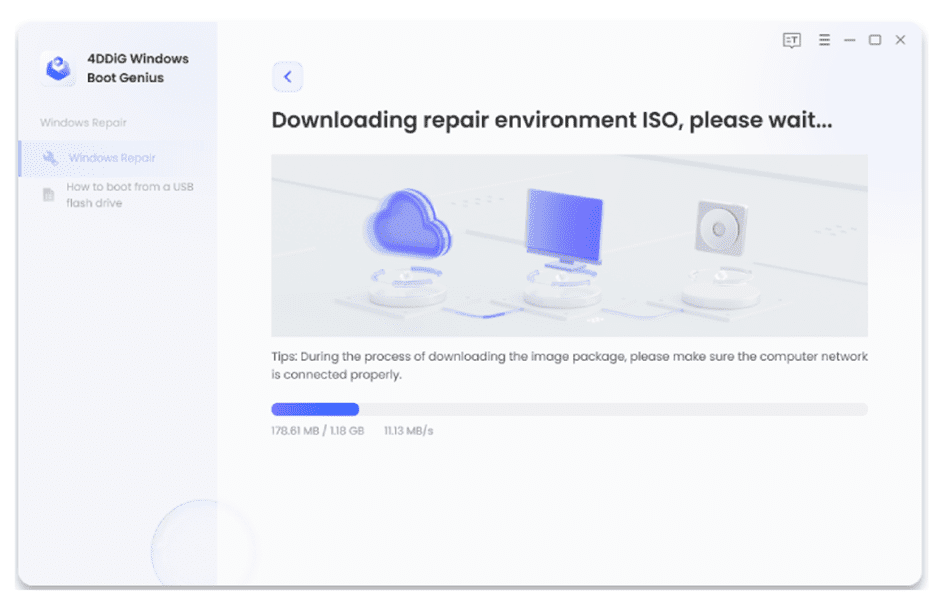Click the monitor illustration in banner
This screenshot has height=606, width=941.
pyautogui.click(x=564, y=226)
